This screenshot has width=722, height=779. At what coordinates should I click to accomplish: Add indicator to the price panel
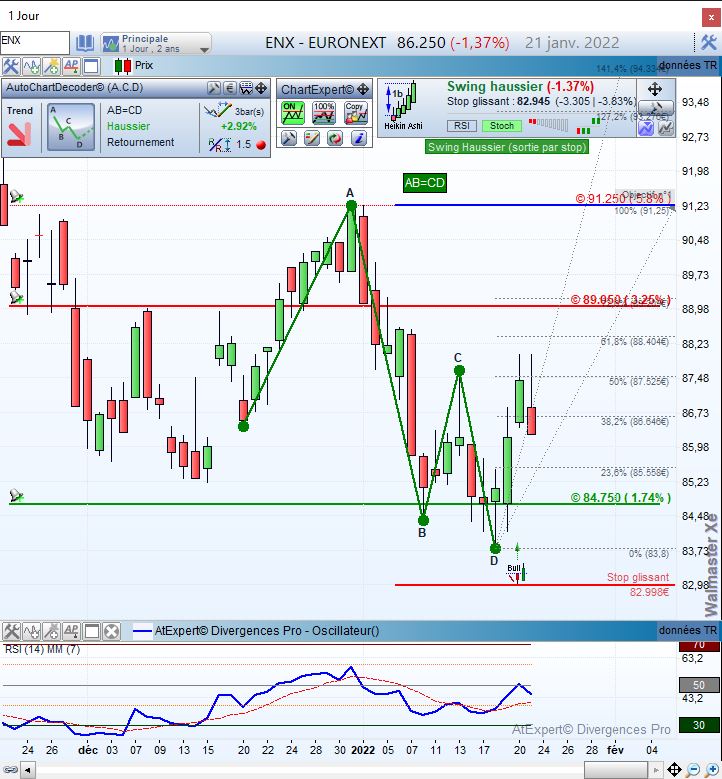31,66
